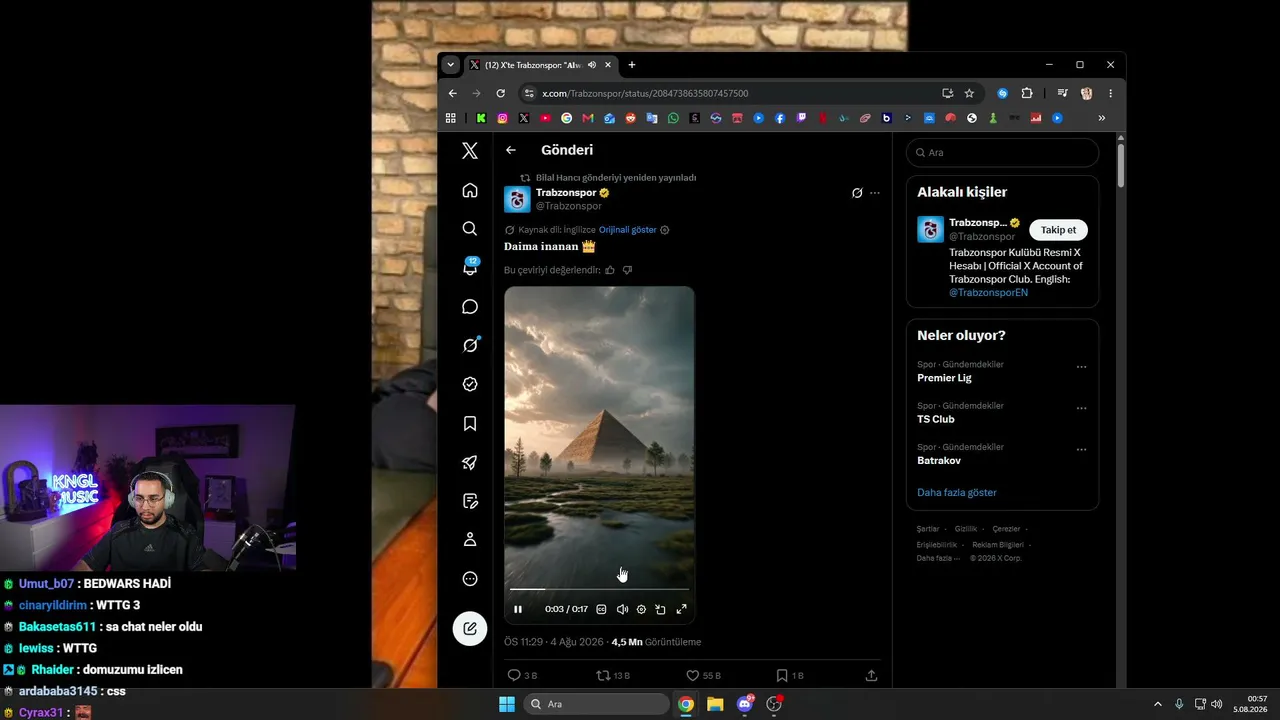Open the post's three-dot more menu

[875, 193]
